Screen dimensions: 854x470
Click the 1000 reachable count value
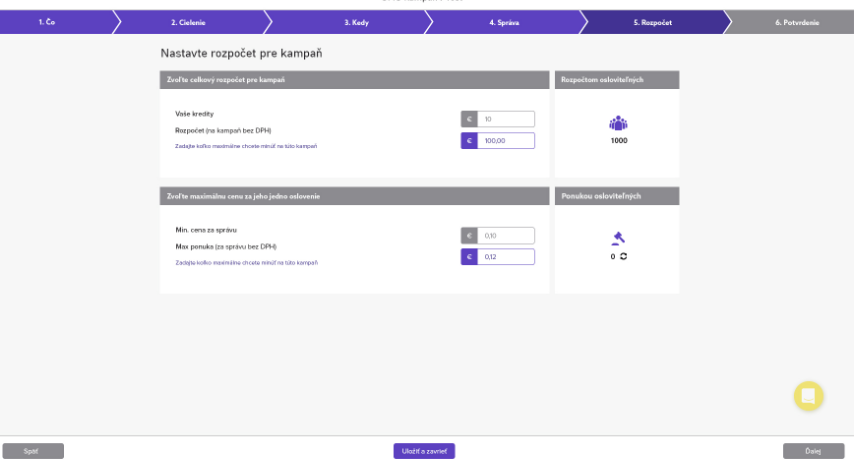pos(619,141)
